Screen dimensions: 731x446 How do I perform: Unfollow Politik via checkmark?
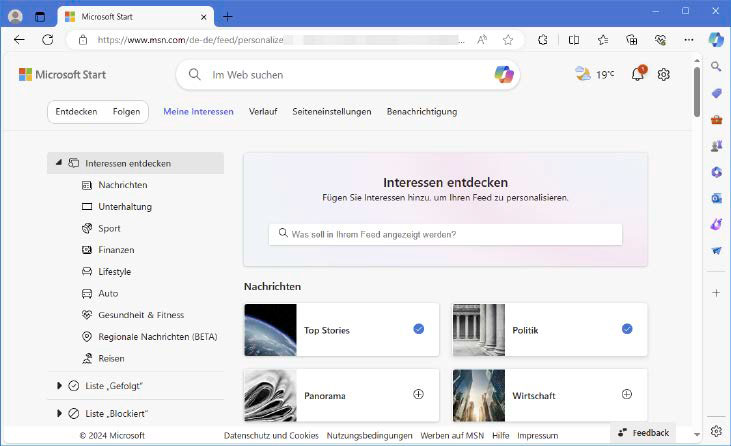click(x=627, y=329)
